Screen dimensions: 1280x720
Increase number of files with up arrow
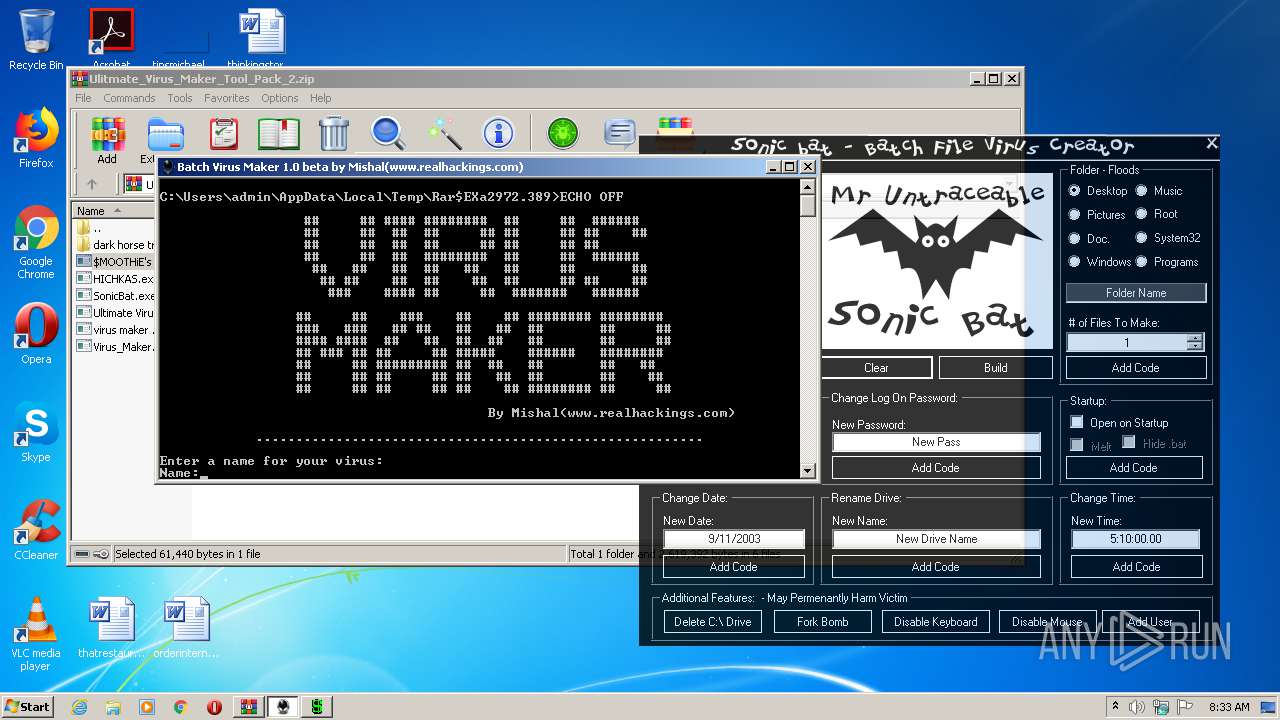pos(1194,338)
